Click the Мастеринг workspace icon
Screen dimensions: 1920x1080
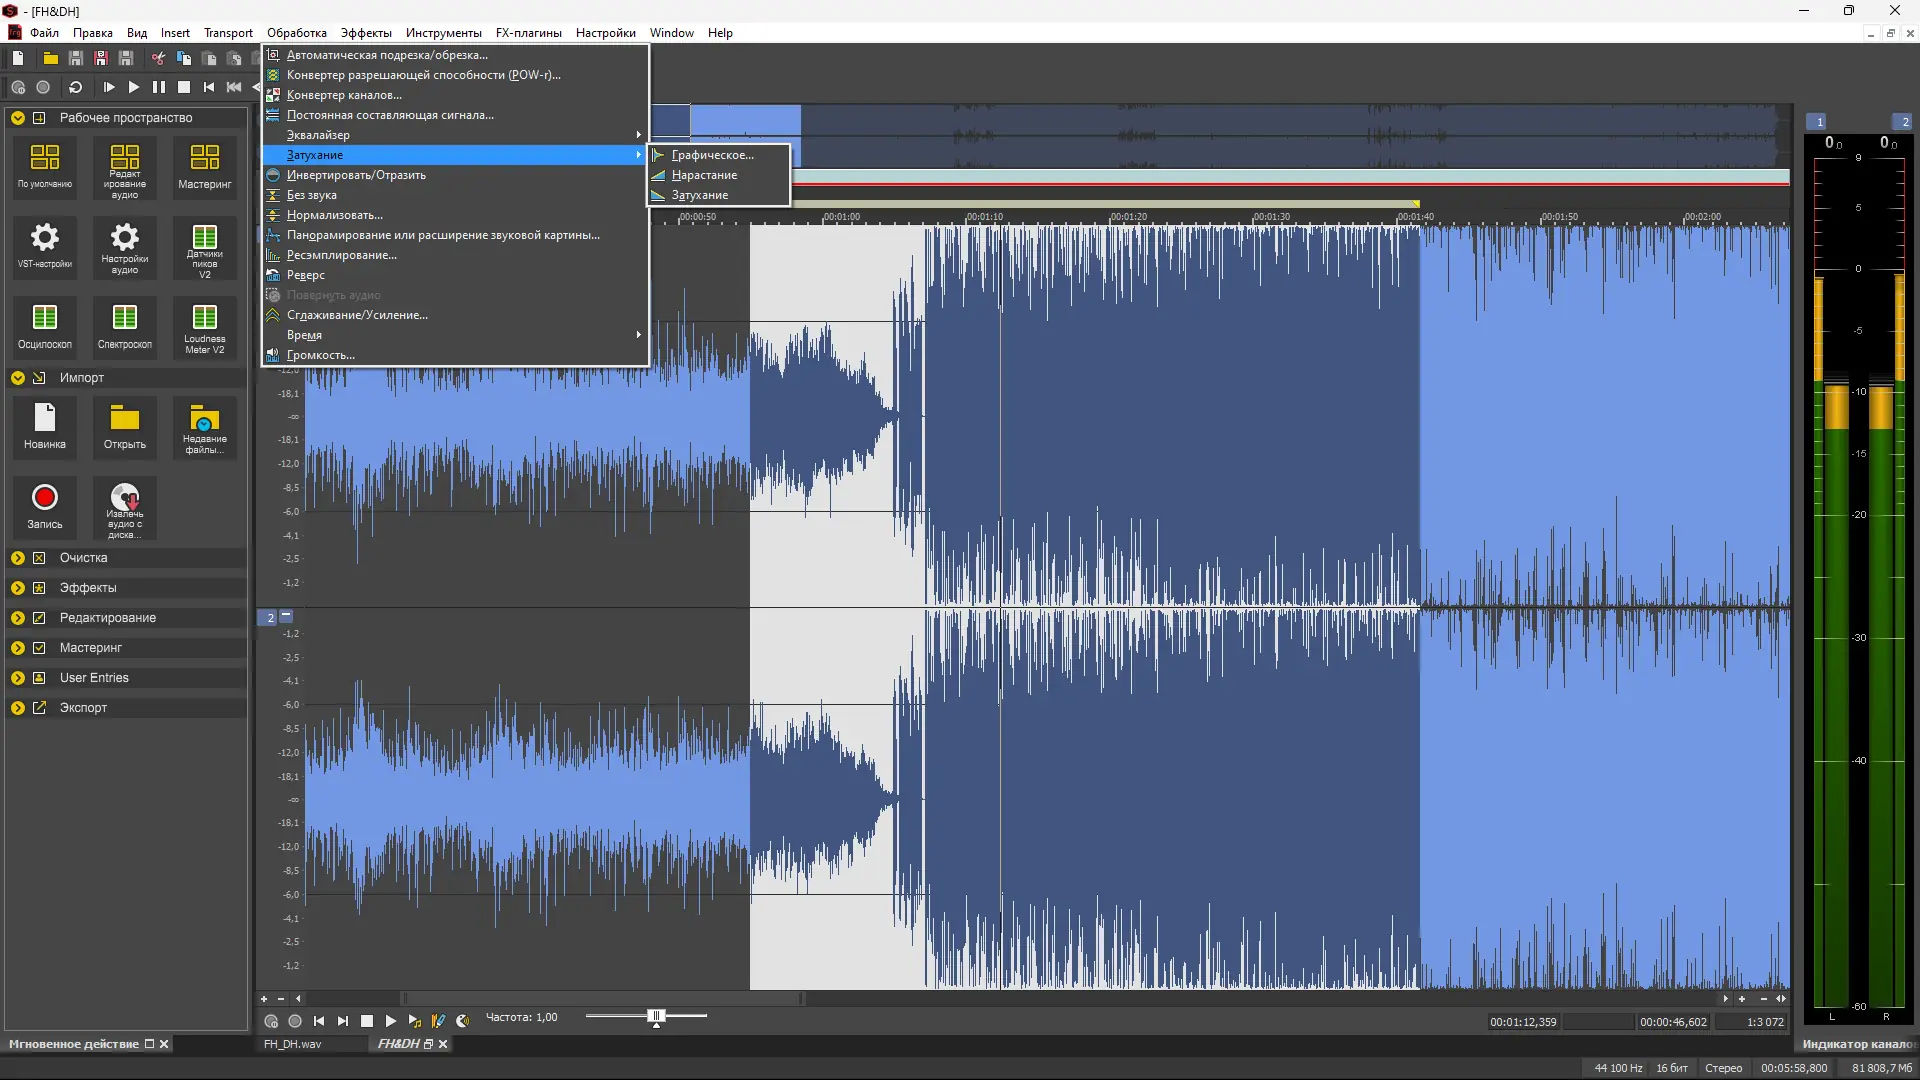205,158
